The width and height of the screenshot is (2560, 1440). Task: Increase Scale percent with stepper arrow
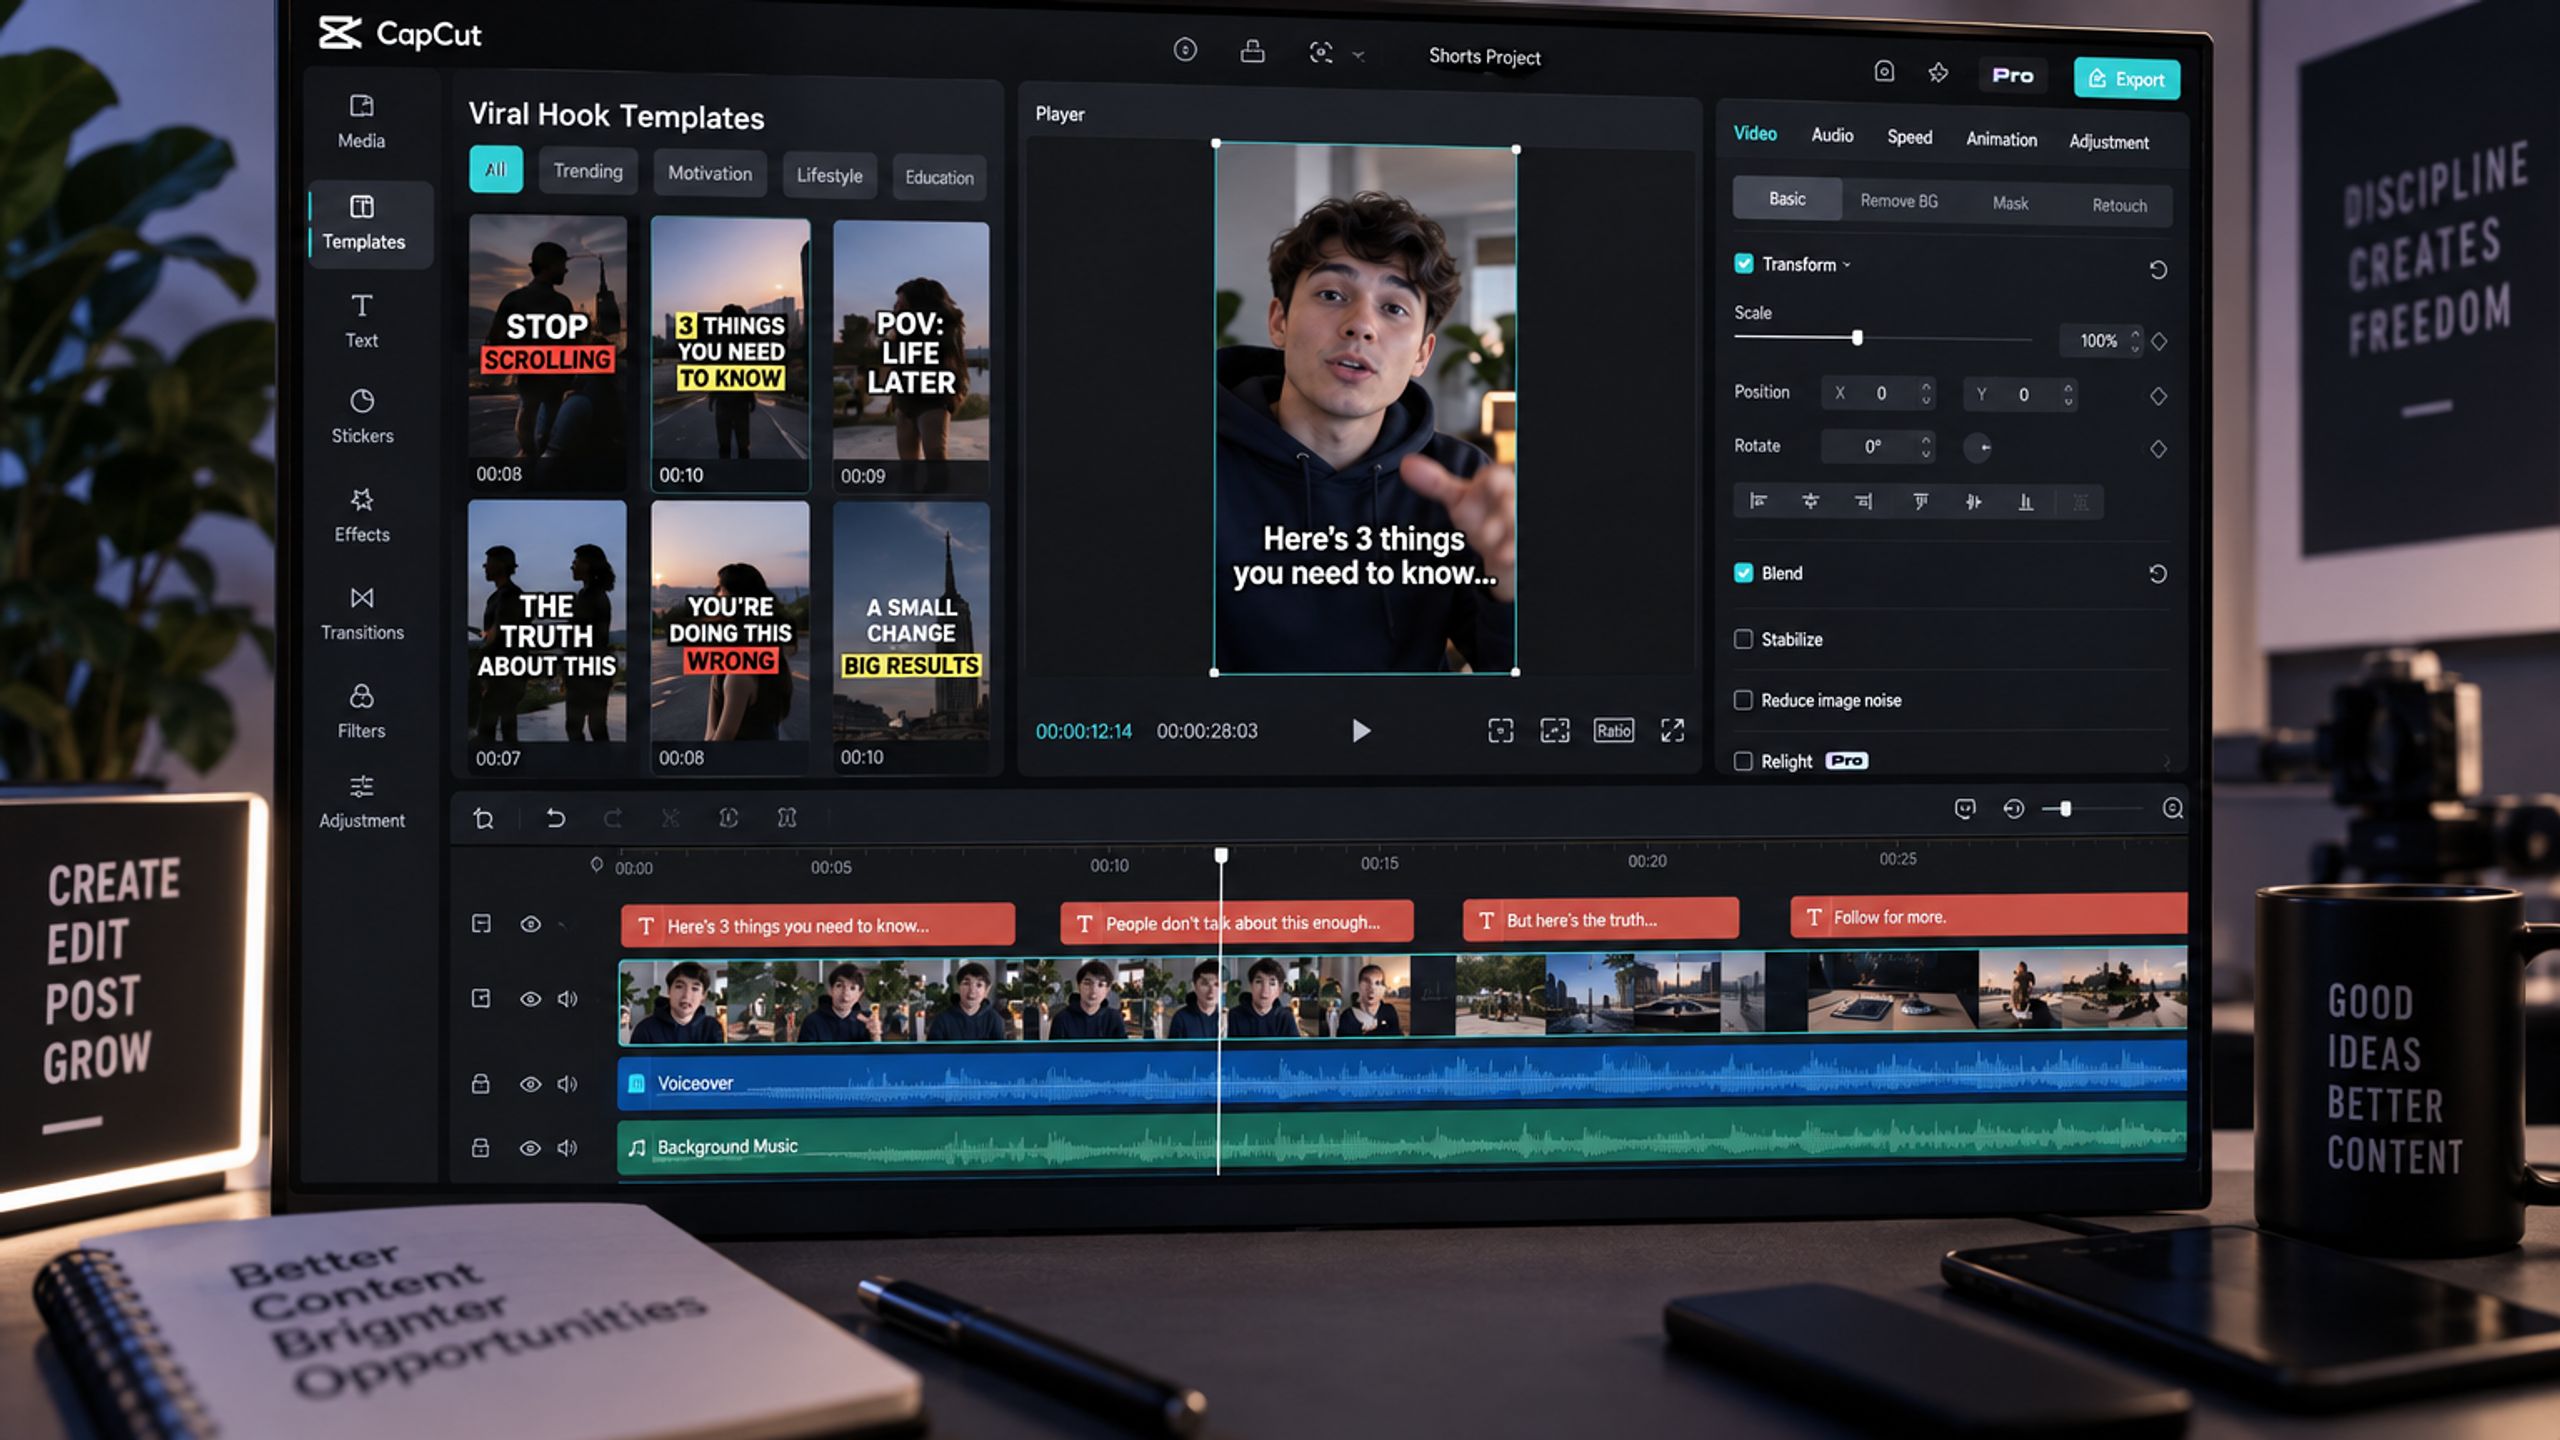2135,333
